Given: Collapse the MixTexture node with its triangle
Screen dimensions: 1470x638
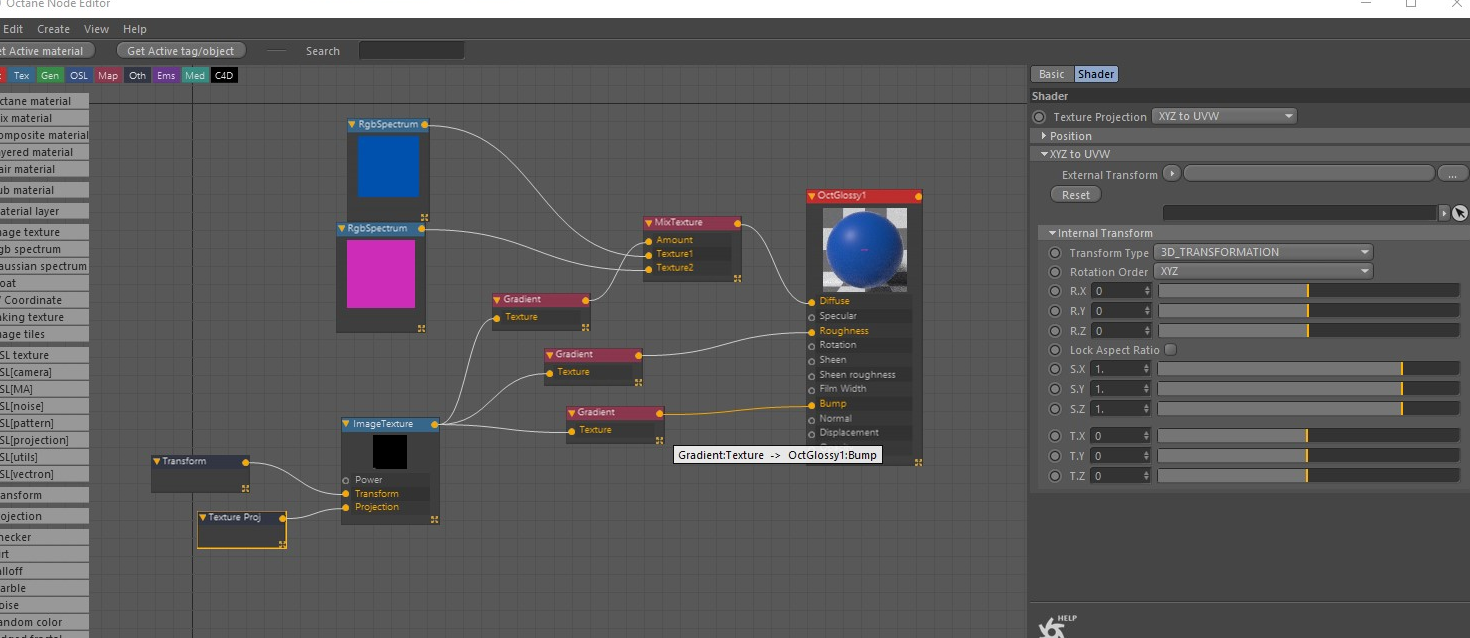Looking at the screenshot, I should (649, 223).
